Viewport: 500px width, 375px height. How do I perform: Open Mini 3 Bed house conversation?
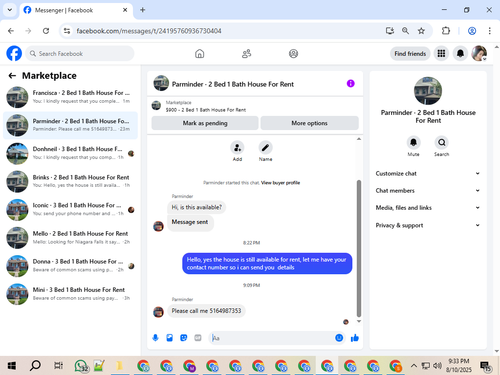tap(70, 294)
